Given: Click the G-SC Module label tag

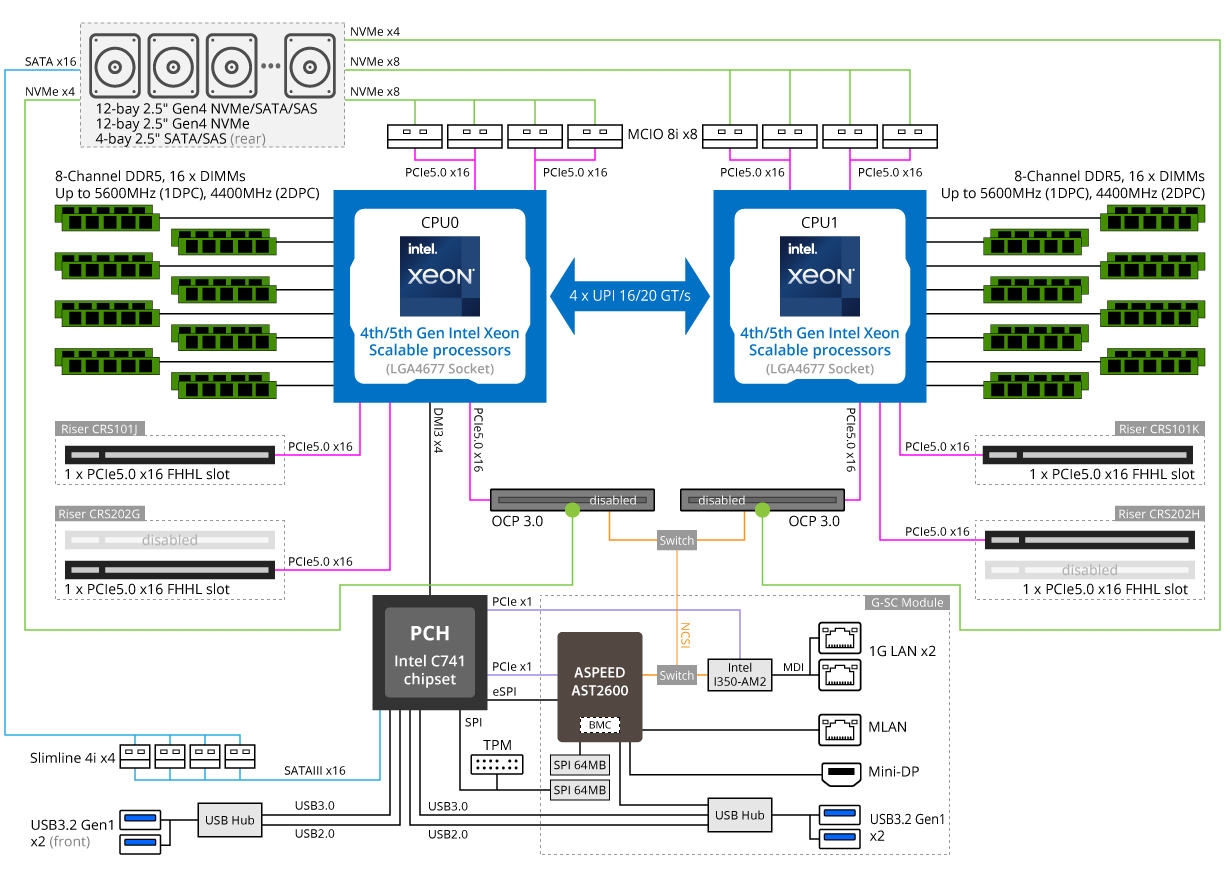Looking at the screenshot, I should (905, 603).
